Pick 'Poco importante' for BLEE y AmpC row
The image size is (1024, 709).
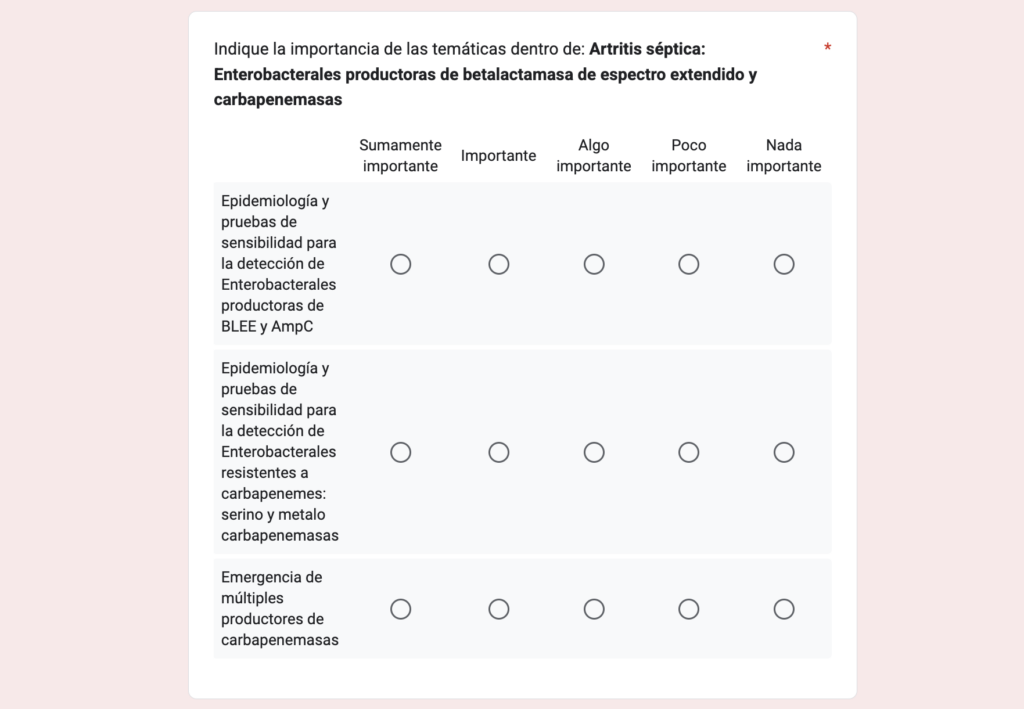click(689, 264)
